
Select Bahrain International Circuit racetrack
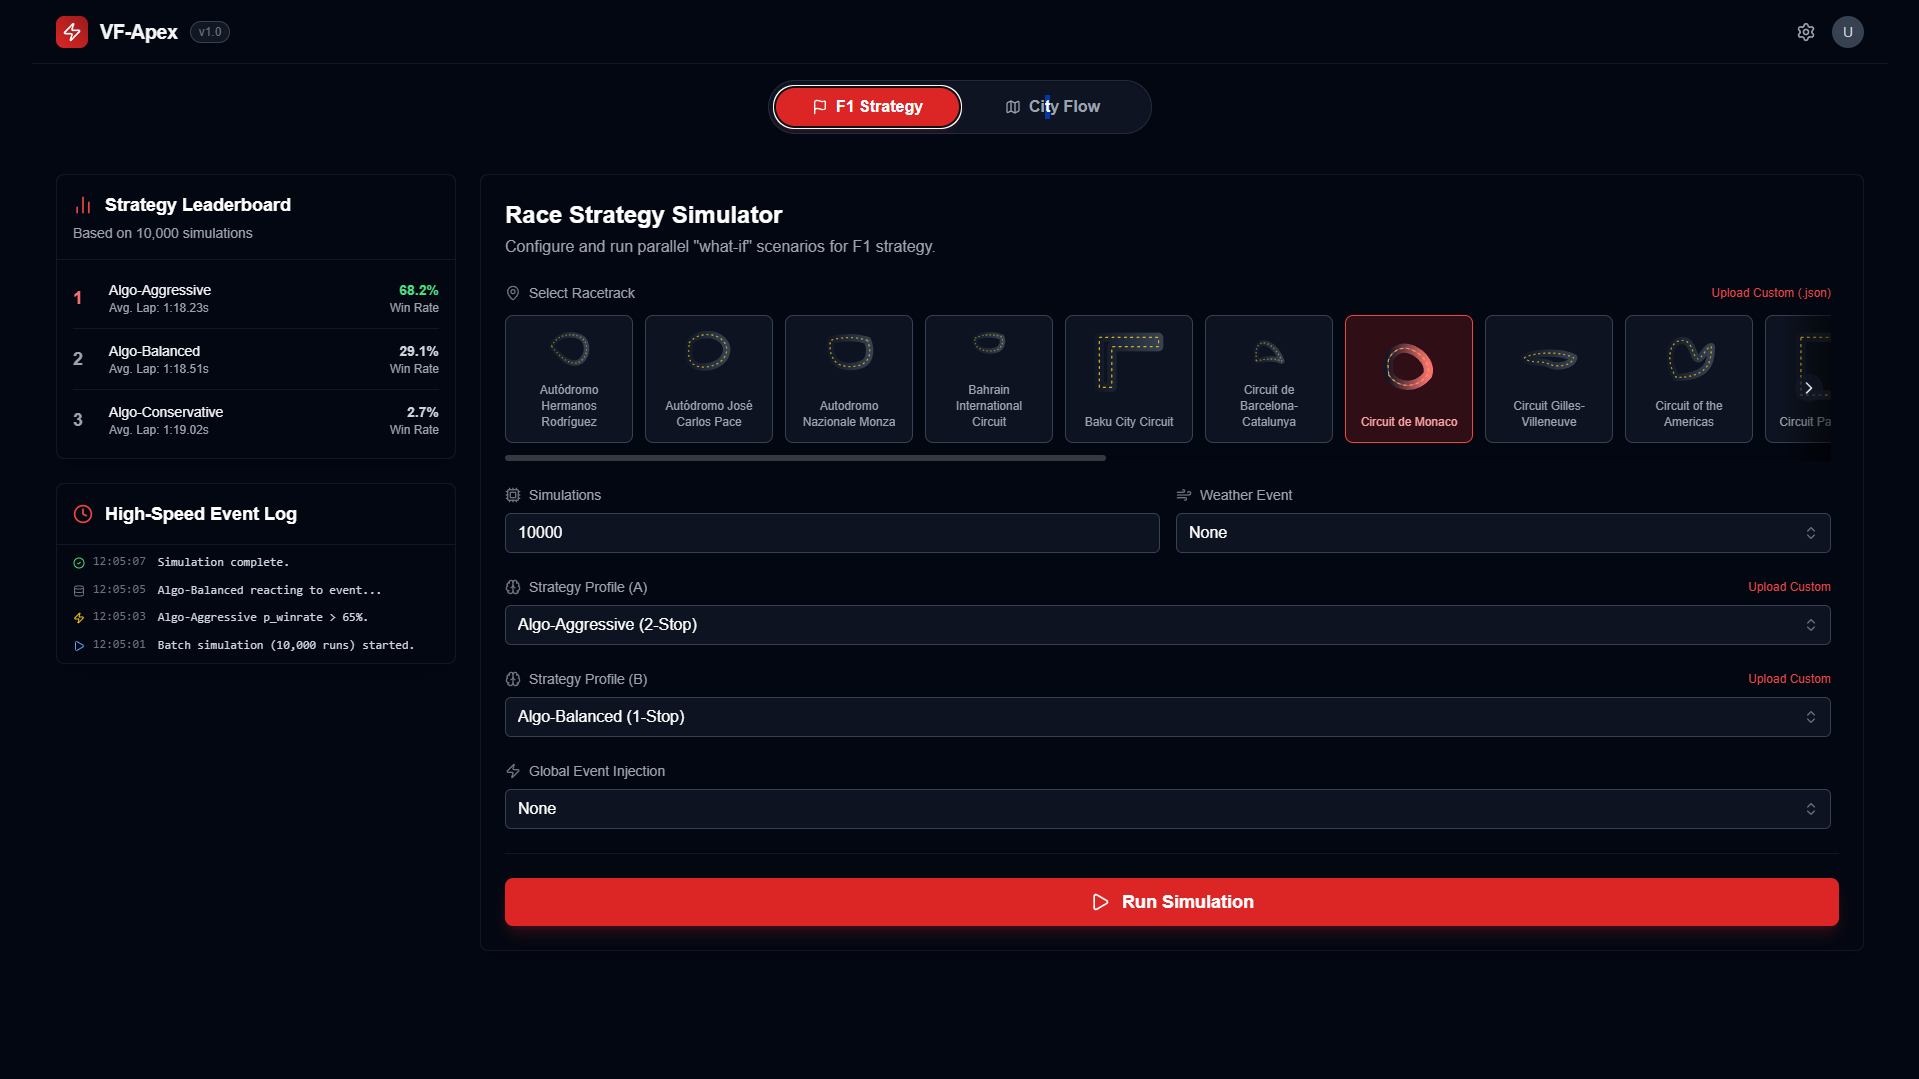pyautogui.click(x=989, y=379)
